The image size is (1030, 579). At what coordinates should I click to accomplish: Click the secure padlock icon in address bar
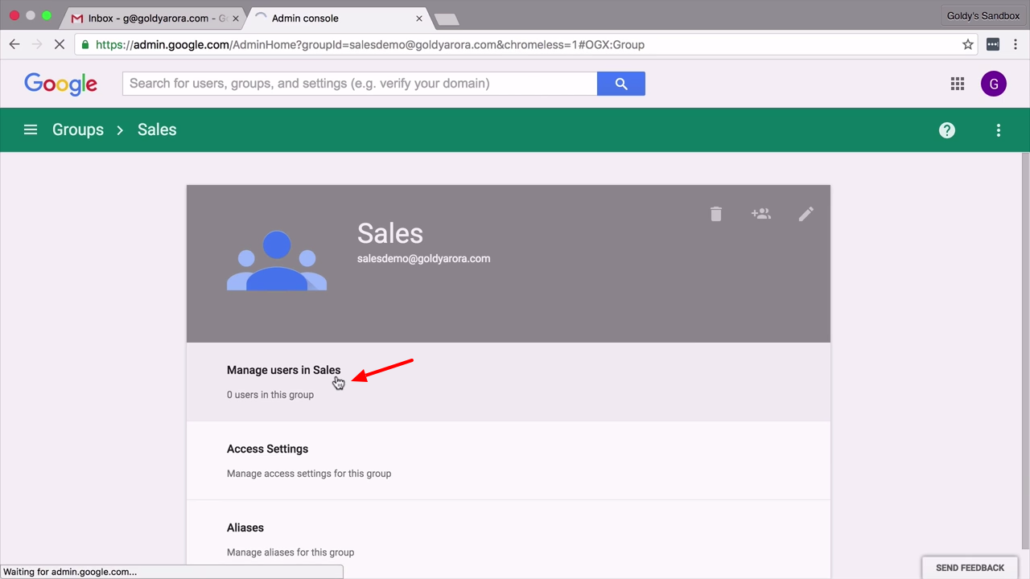point(85,45)
